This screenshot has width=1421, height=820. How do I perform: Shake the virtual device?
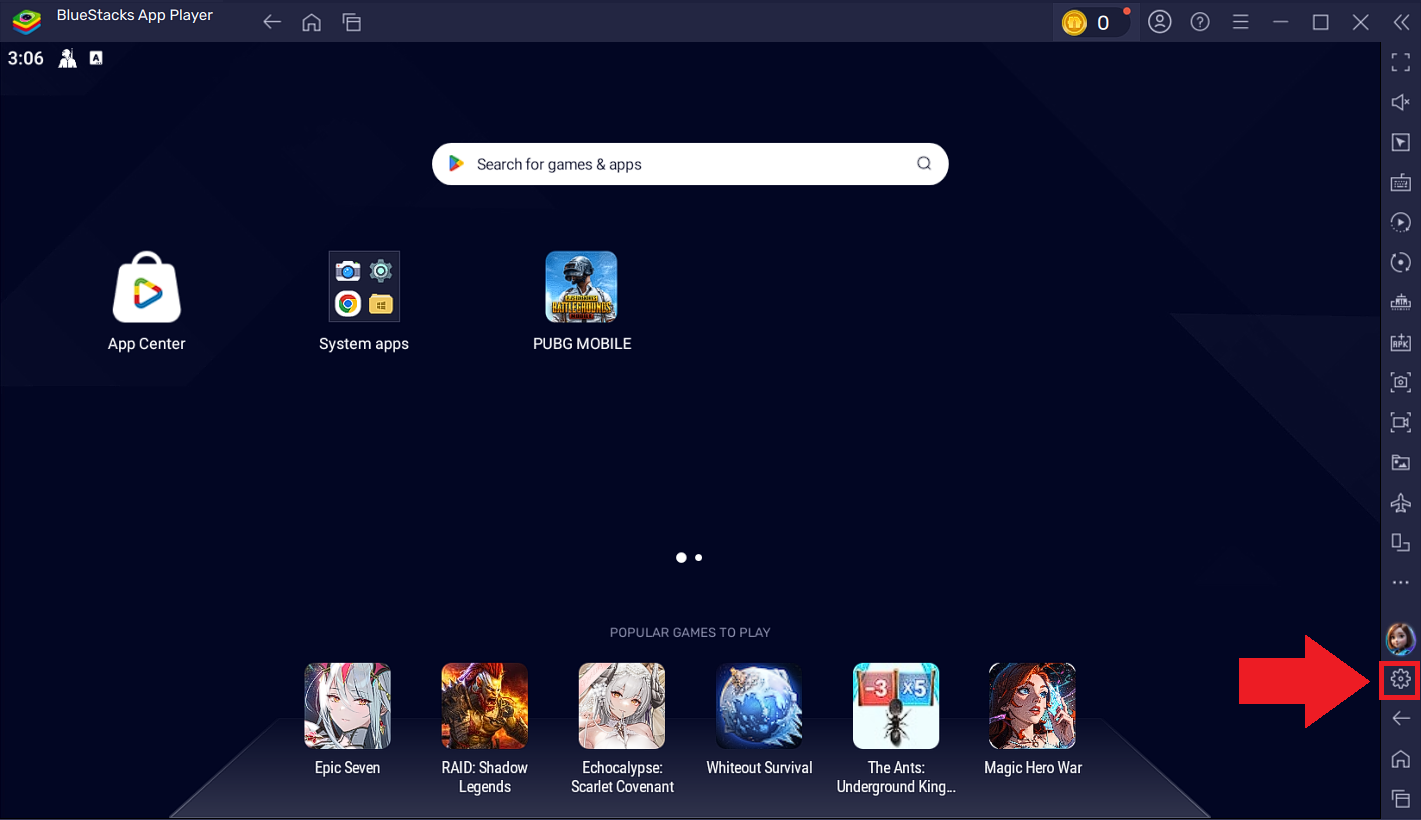point(1400,302)
